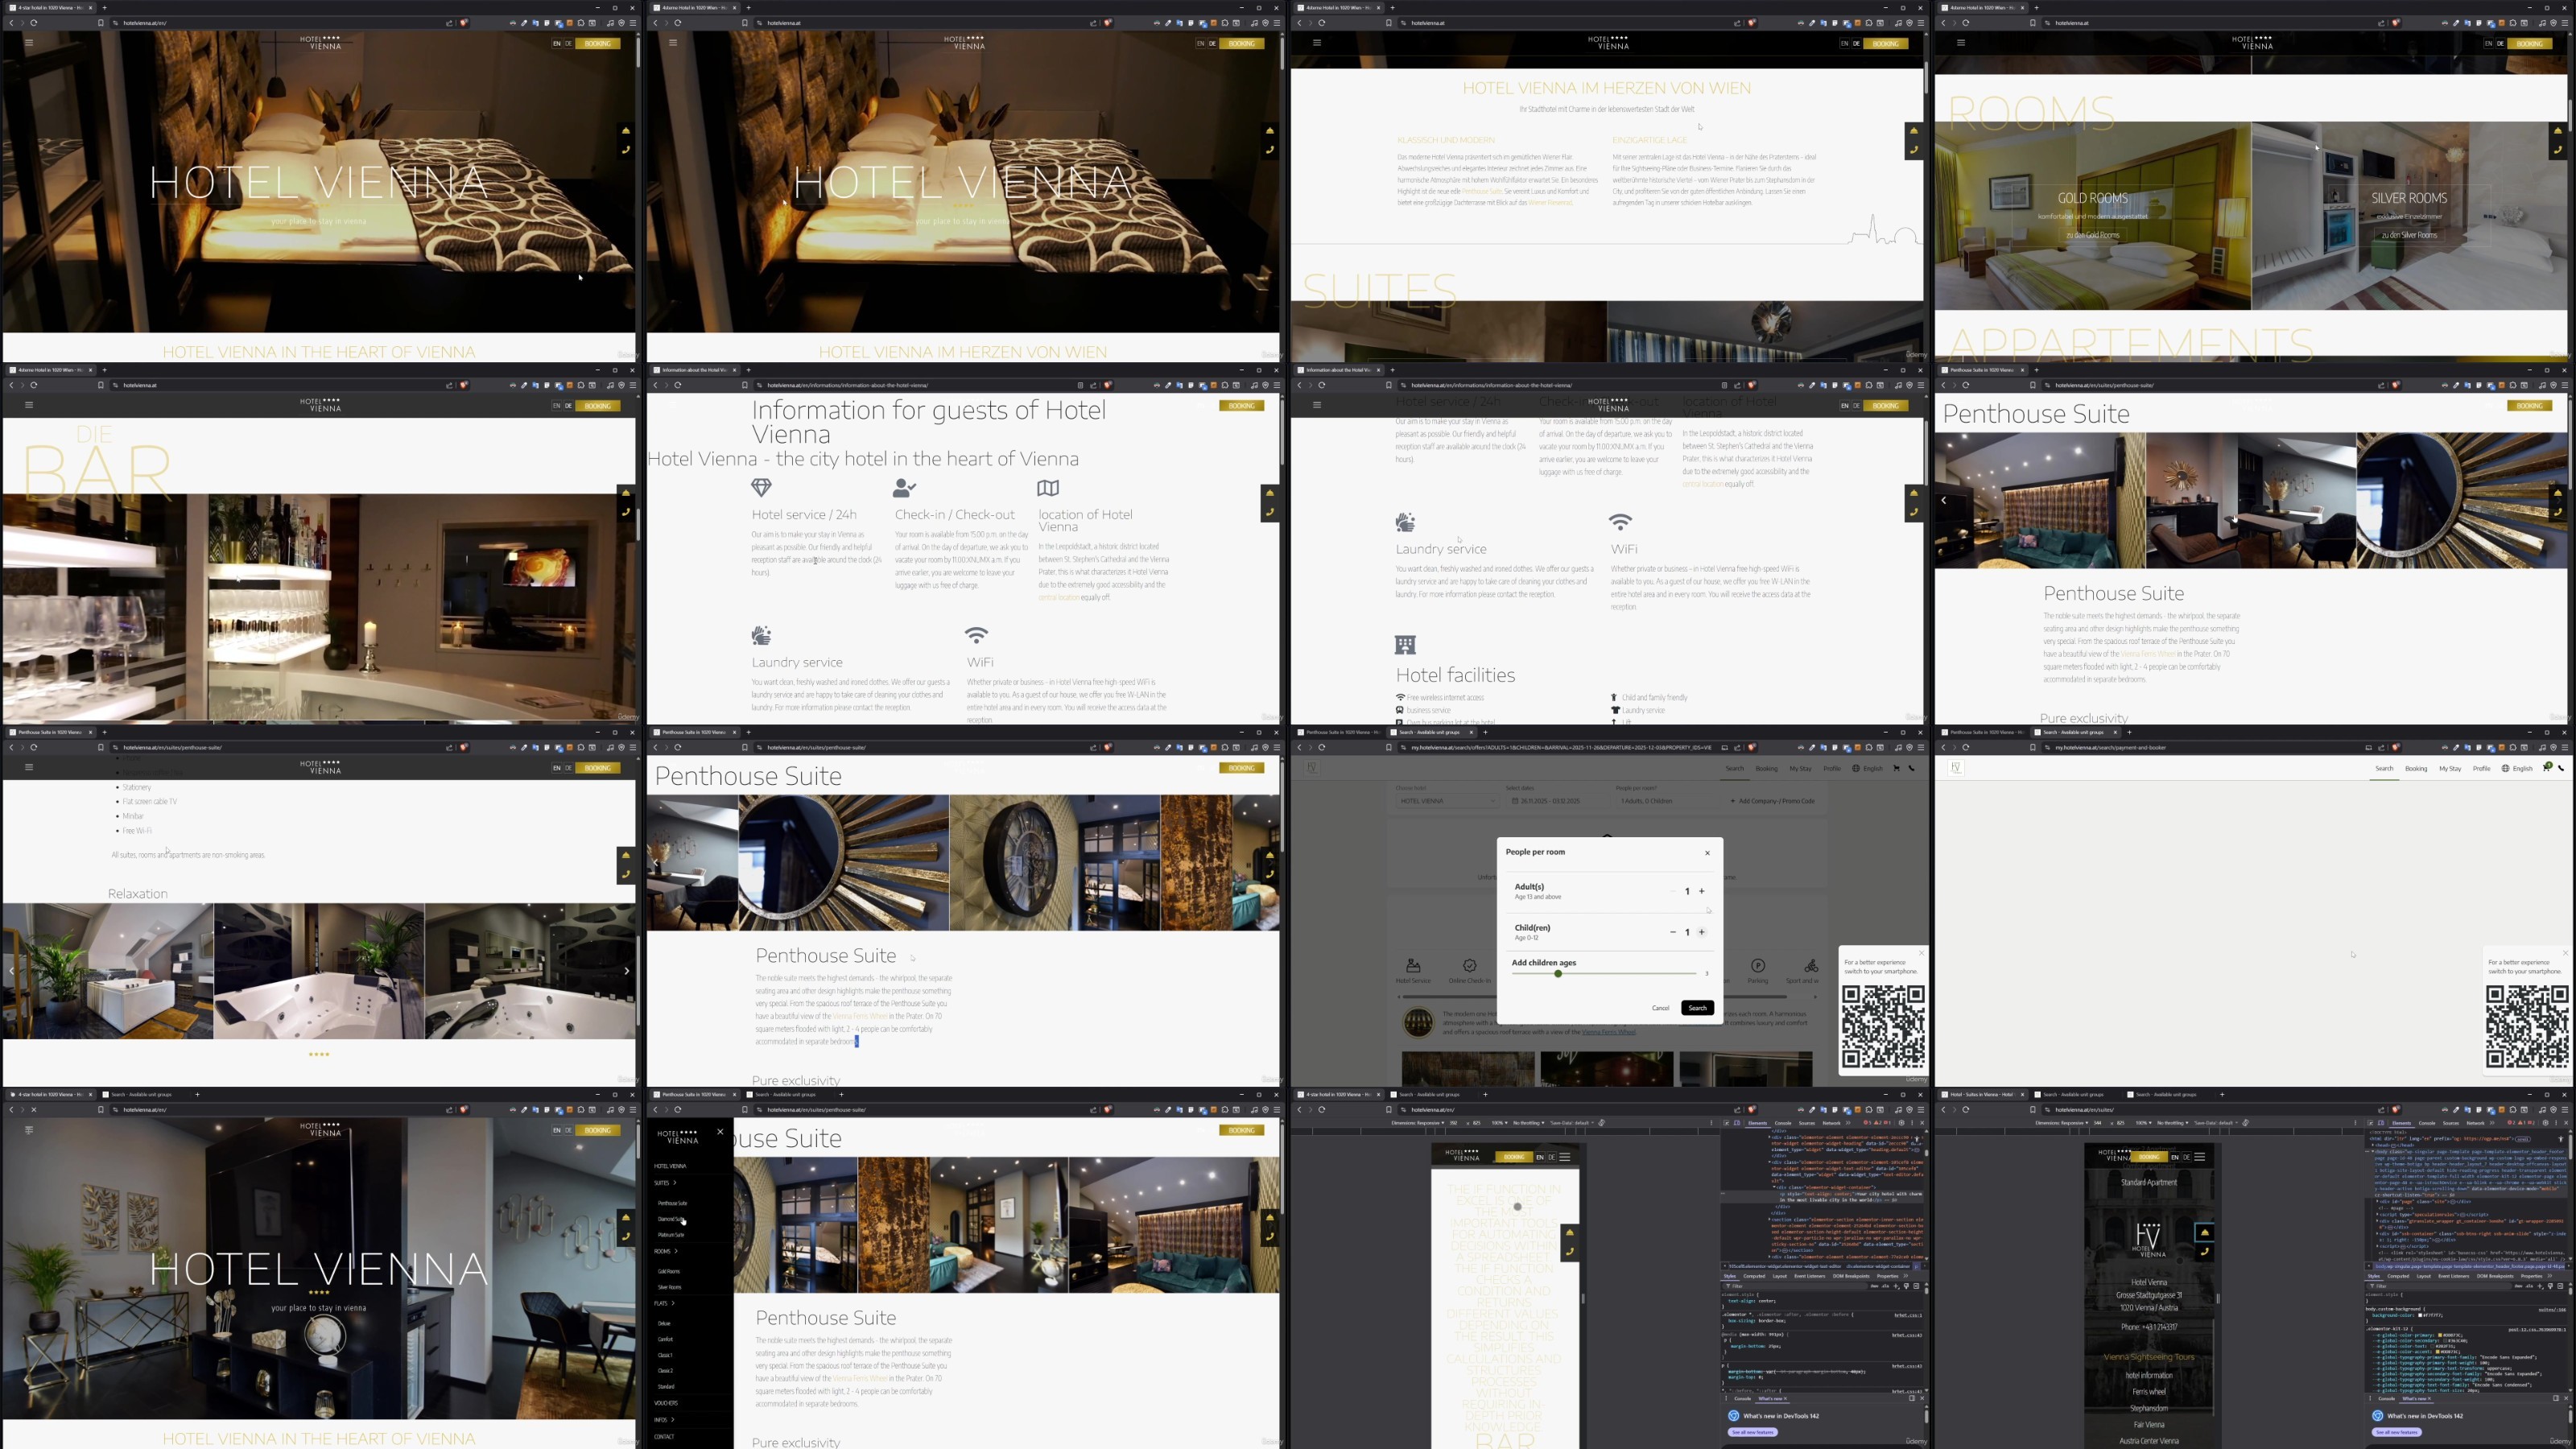Viewport: 2576px width, 1449px height.
Task: Close the black side navigation menu
Action: (720, 1132)
